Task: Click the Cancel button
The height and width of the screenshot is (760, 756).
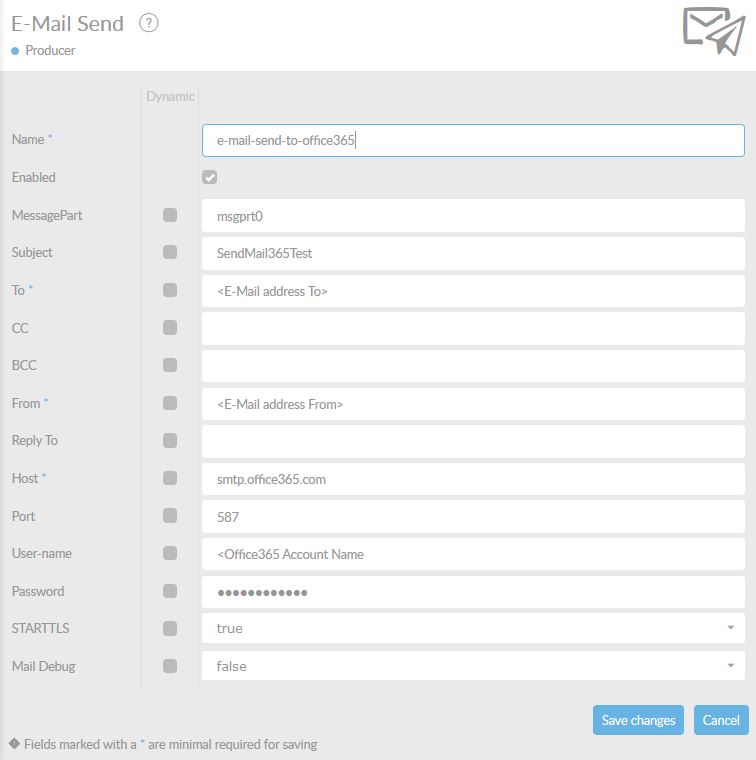Action: click(x=720, y=720)
